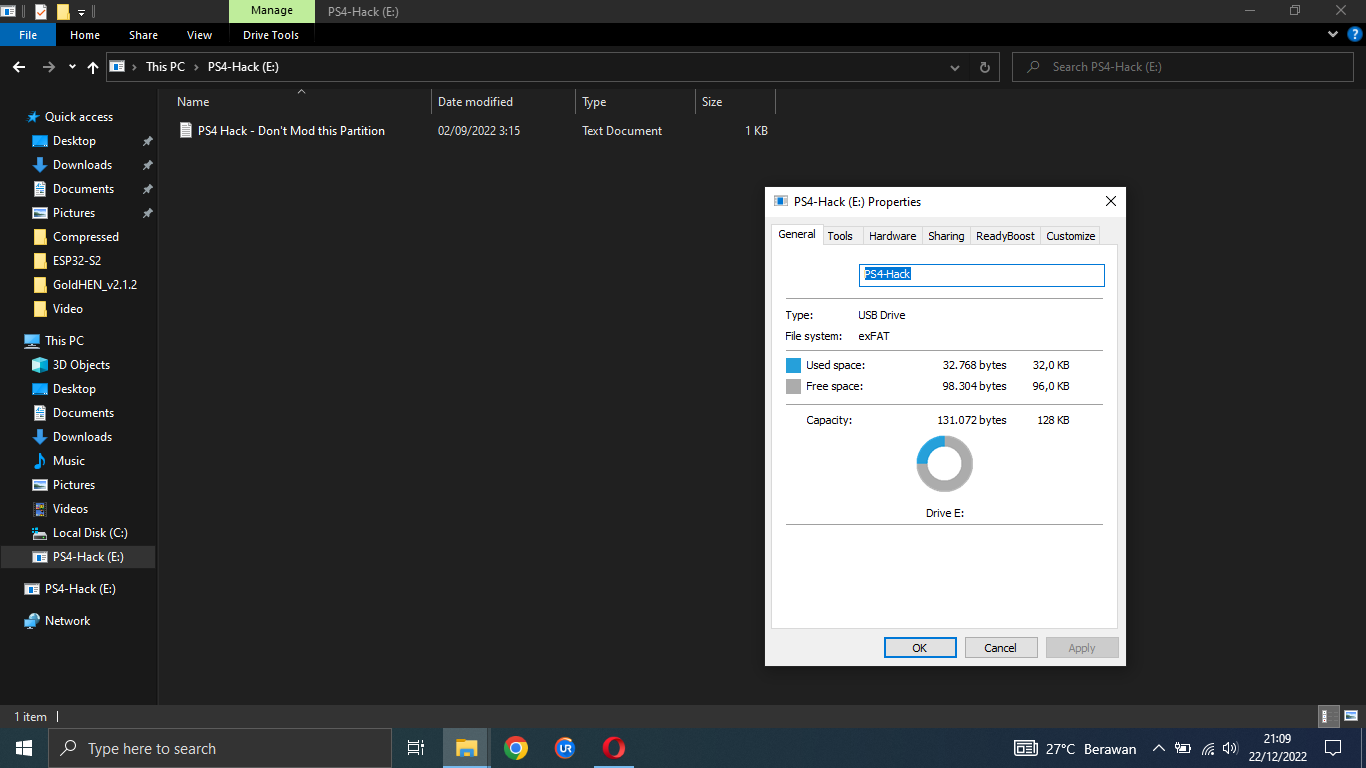The height and width of the screenshot is (768, 1366).
Task: Switch to the Tools tab in Properties
Action: [x=840, y=236]
